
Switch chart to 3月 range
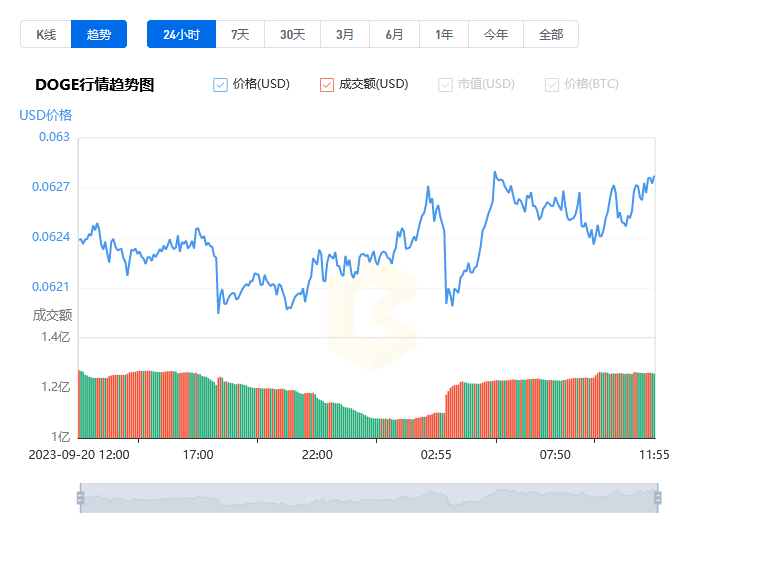(x=345, y=34)
